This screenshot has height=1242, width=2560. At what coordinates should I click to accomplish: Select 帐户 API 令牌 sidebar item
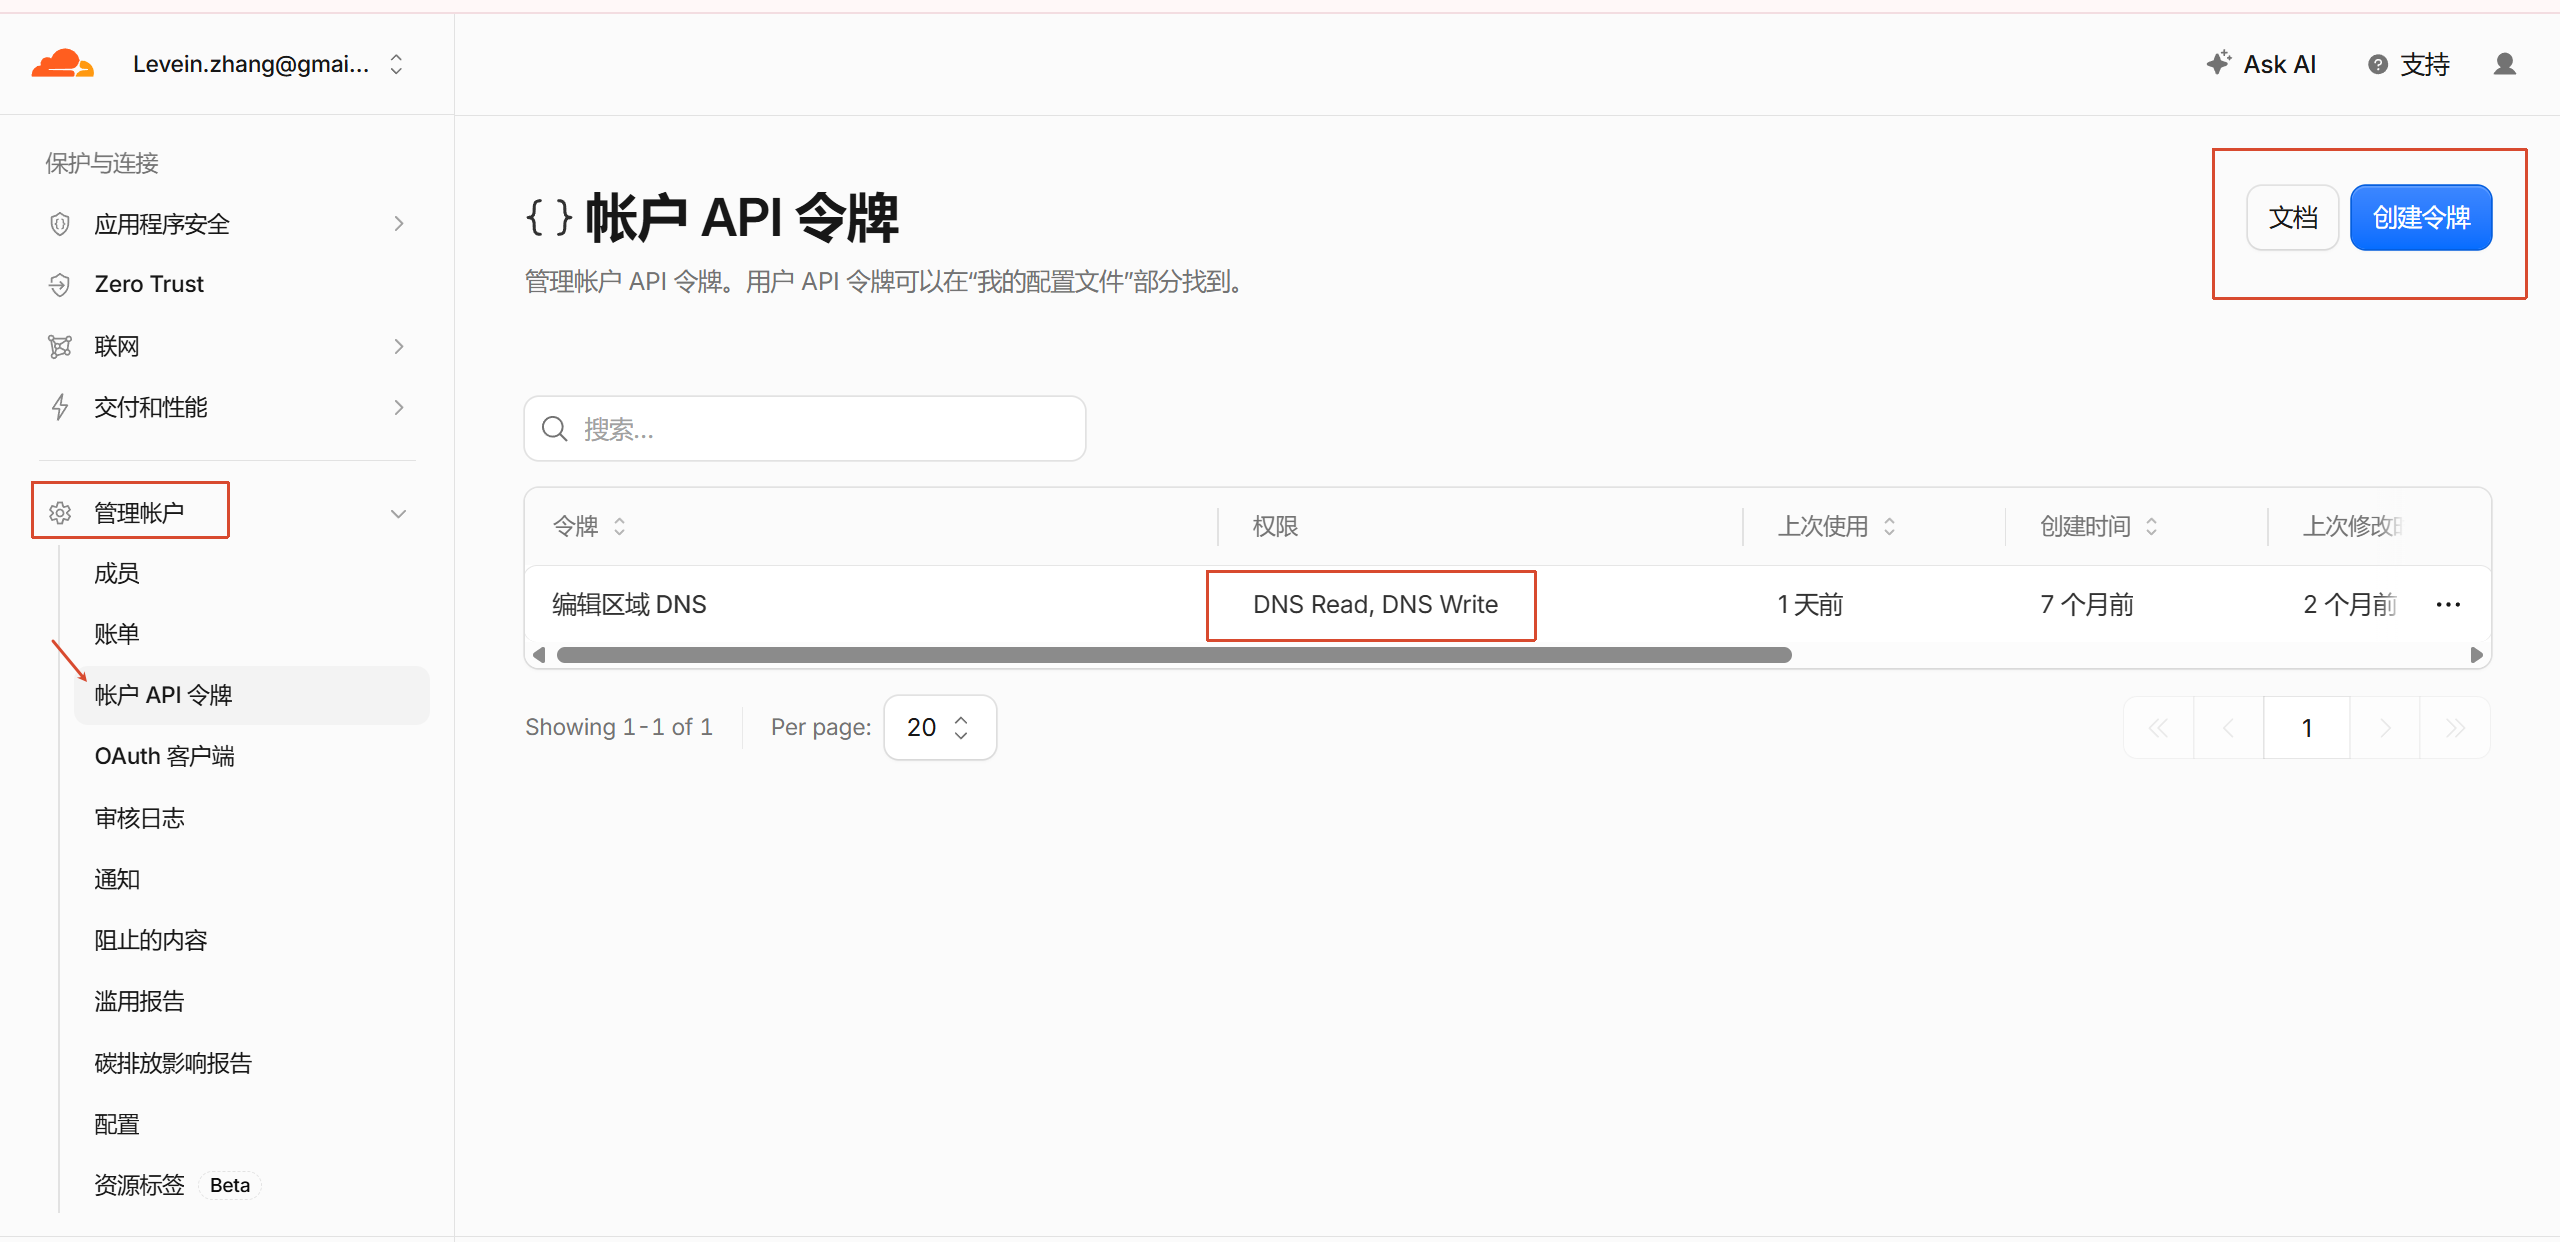252,695
